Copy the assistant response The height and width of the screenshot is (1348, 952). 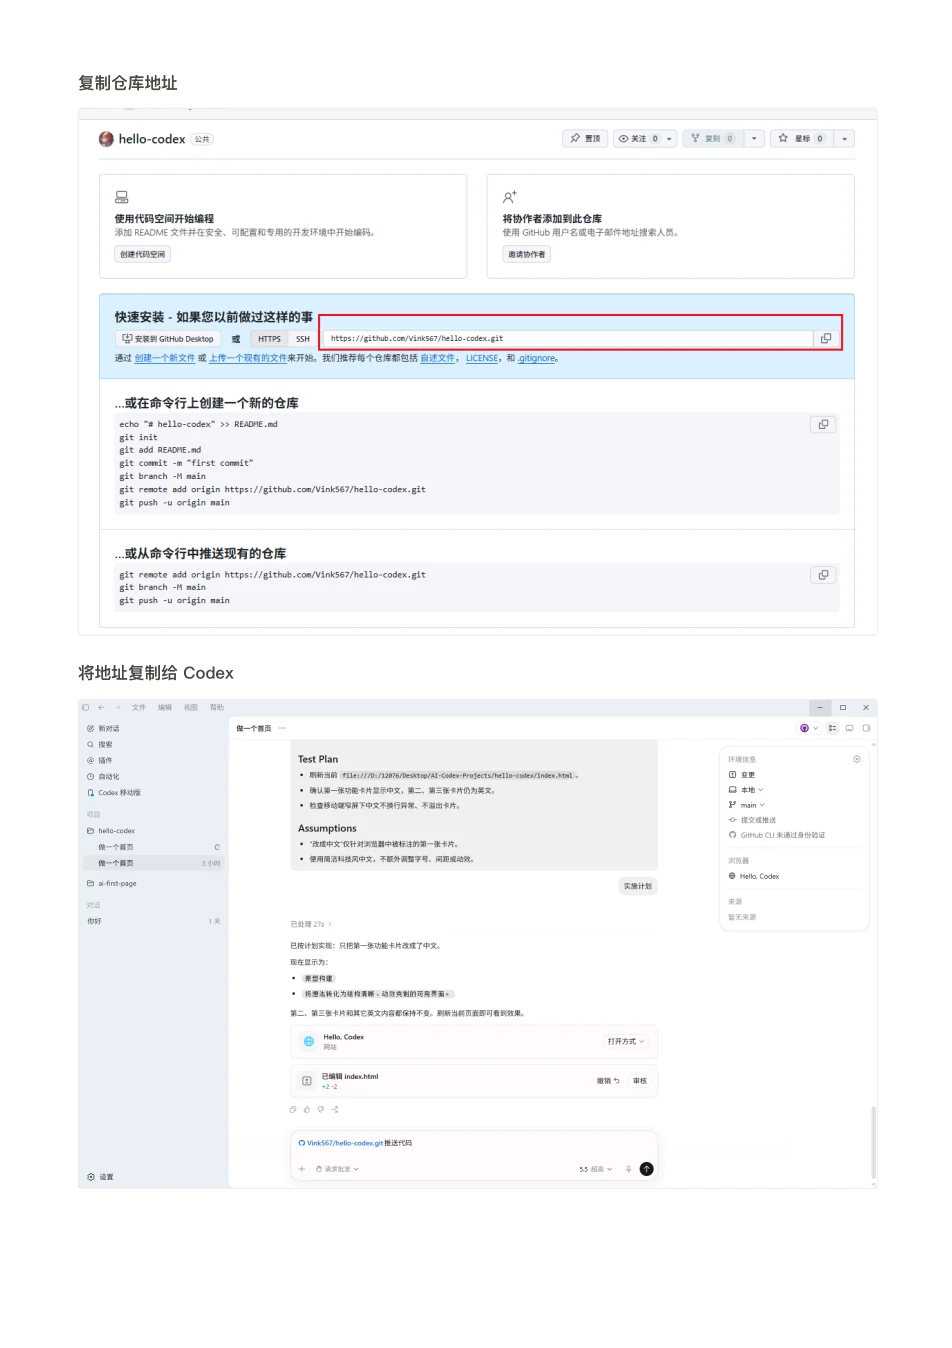293,1109
